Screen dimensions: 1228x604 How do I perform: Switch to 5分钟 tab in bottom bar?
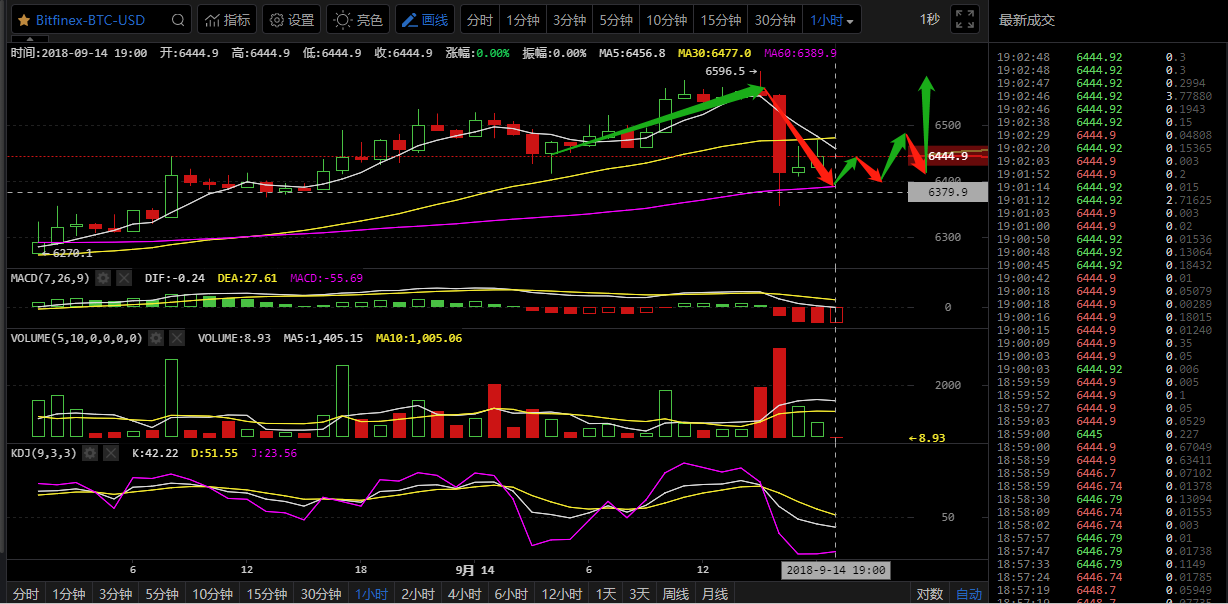tap(161, 594)
